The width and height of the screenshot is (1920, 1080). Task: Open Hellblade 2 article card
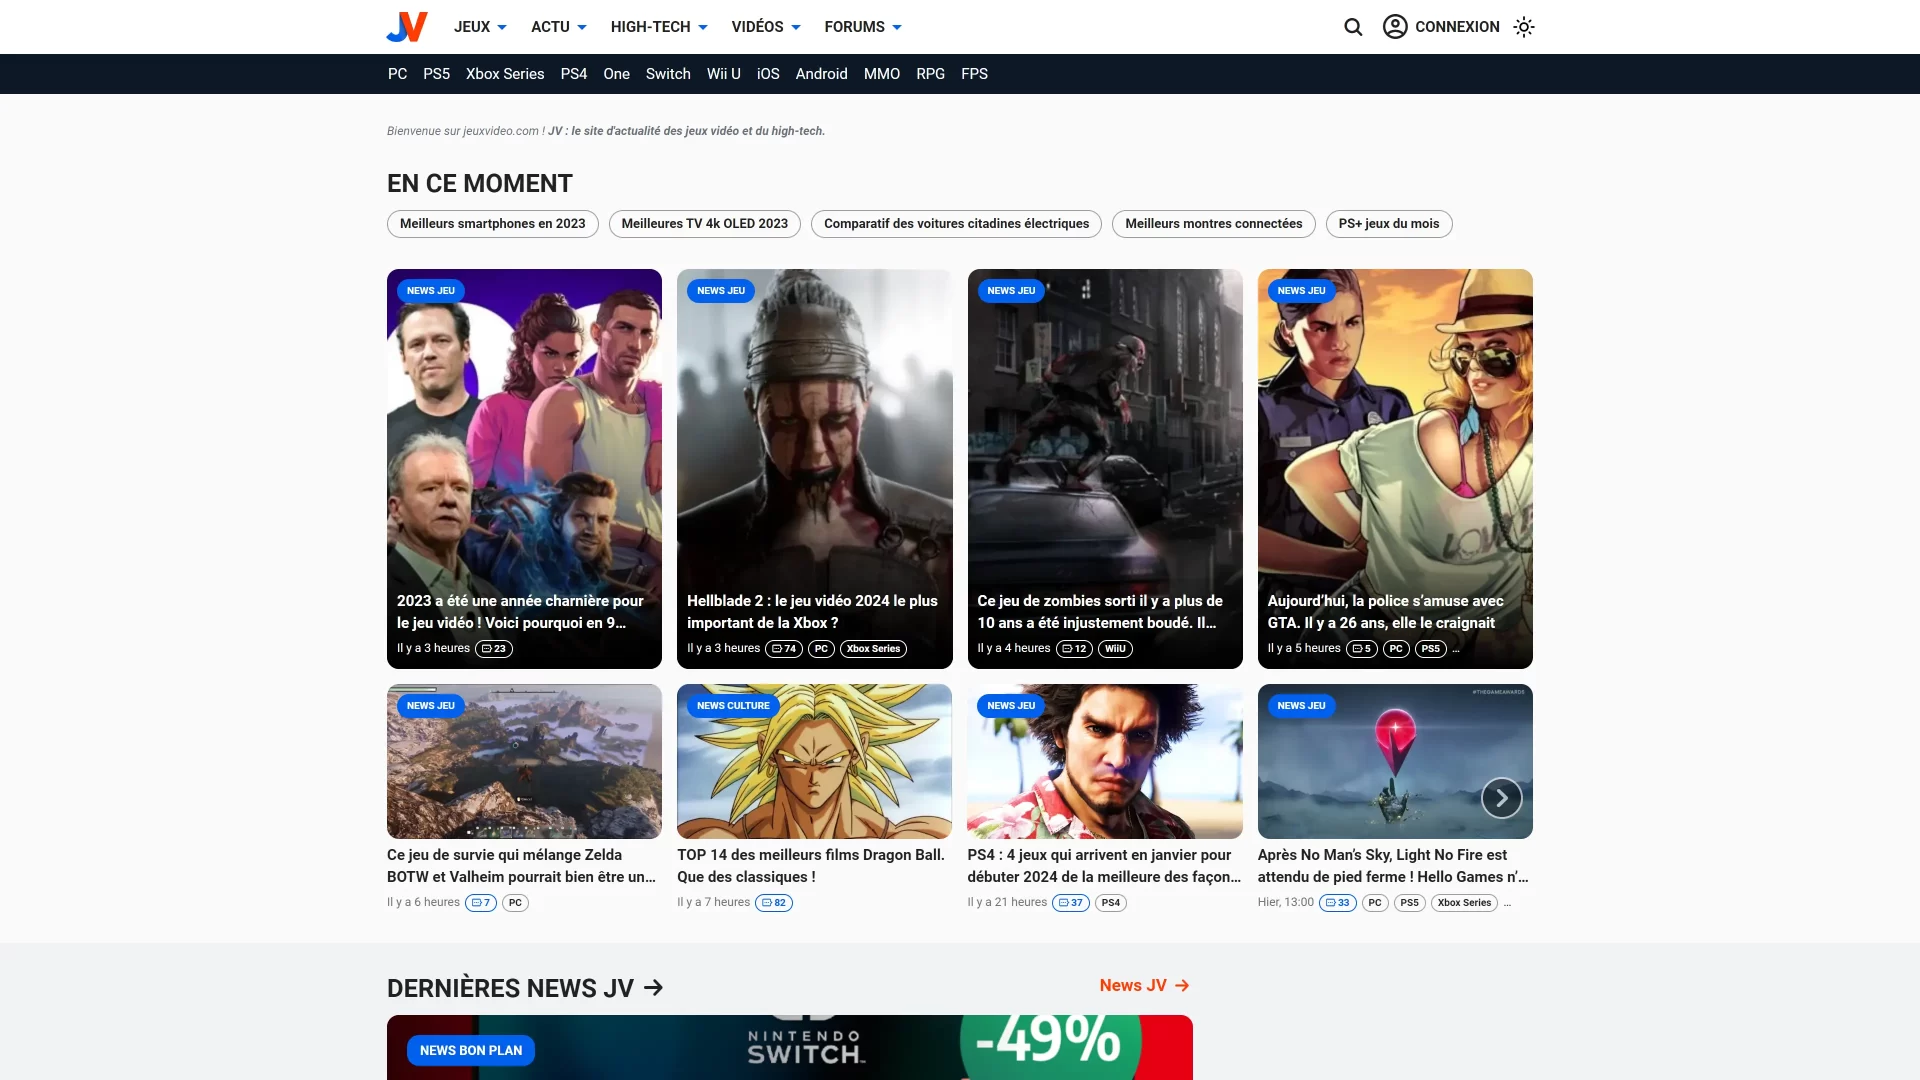pyautogui.click(x=814, y=469)
